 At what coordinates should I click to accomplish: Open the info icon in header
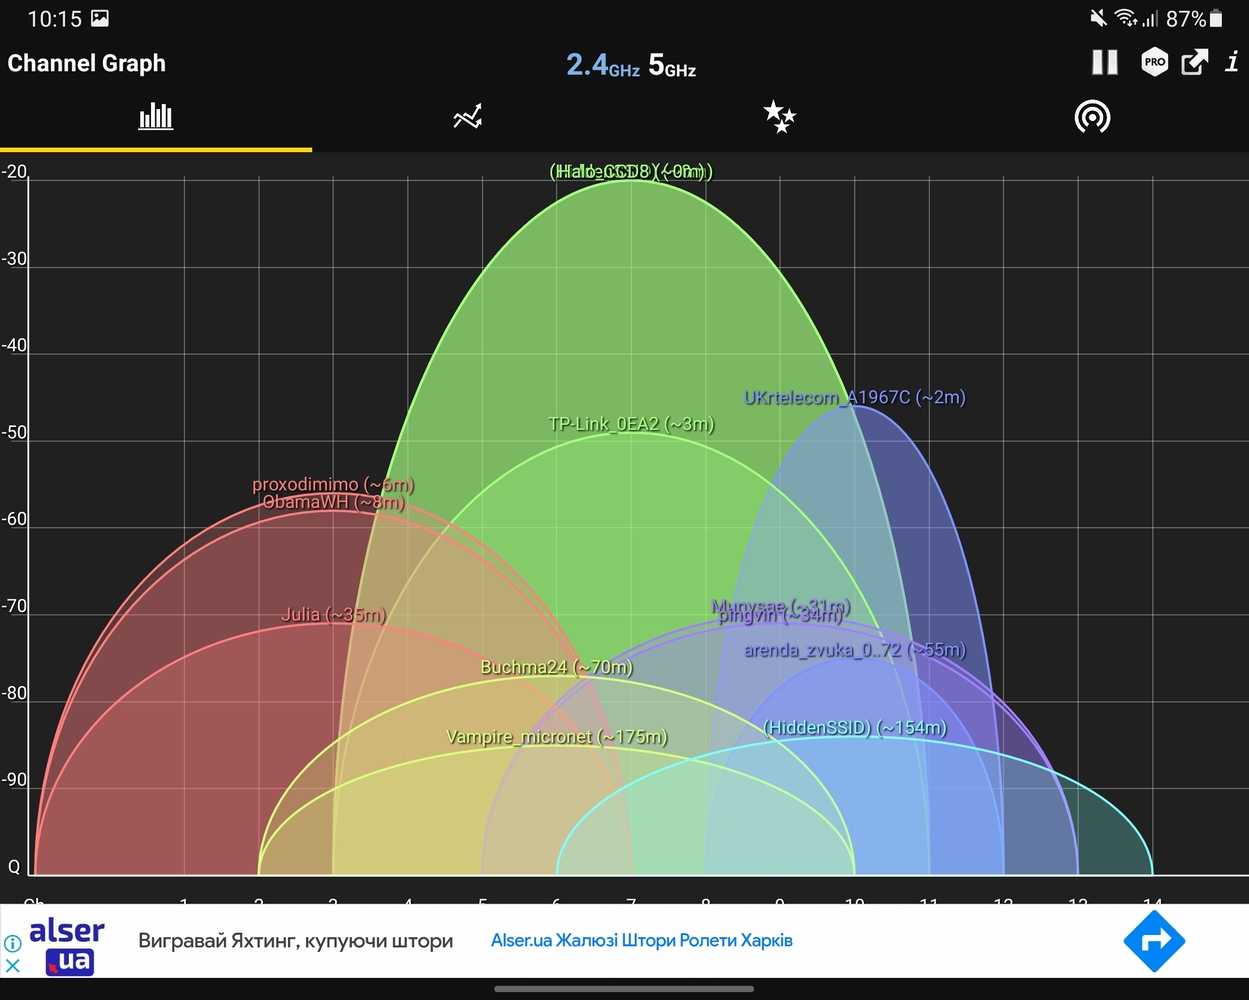tap(1232, 63)
